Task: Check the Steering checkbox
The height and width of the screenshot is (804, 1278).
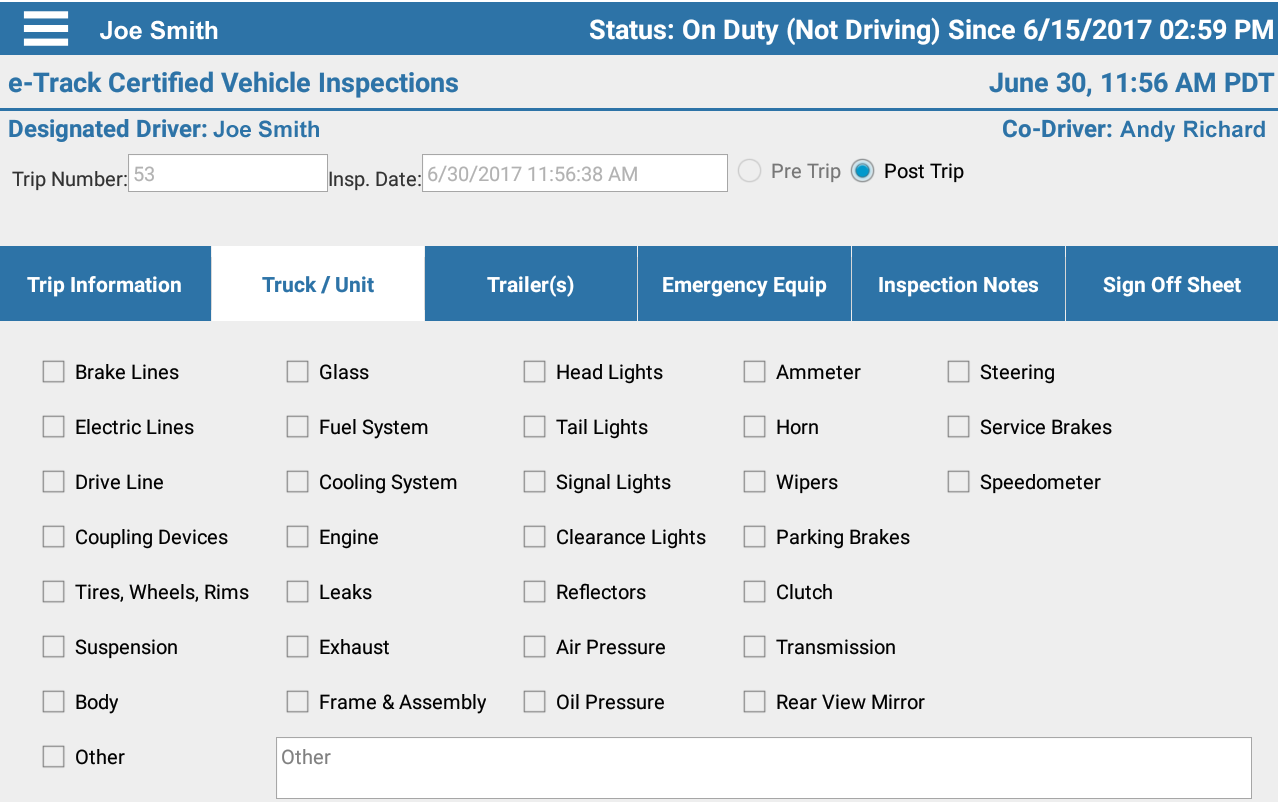Action: 959,372
